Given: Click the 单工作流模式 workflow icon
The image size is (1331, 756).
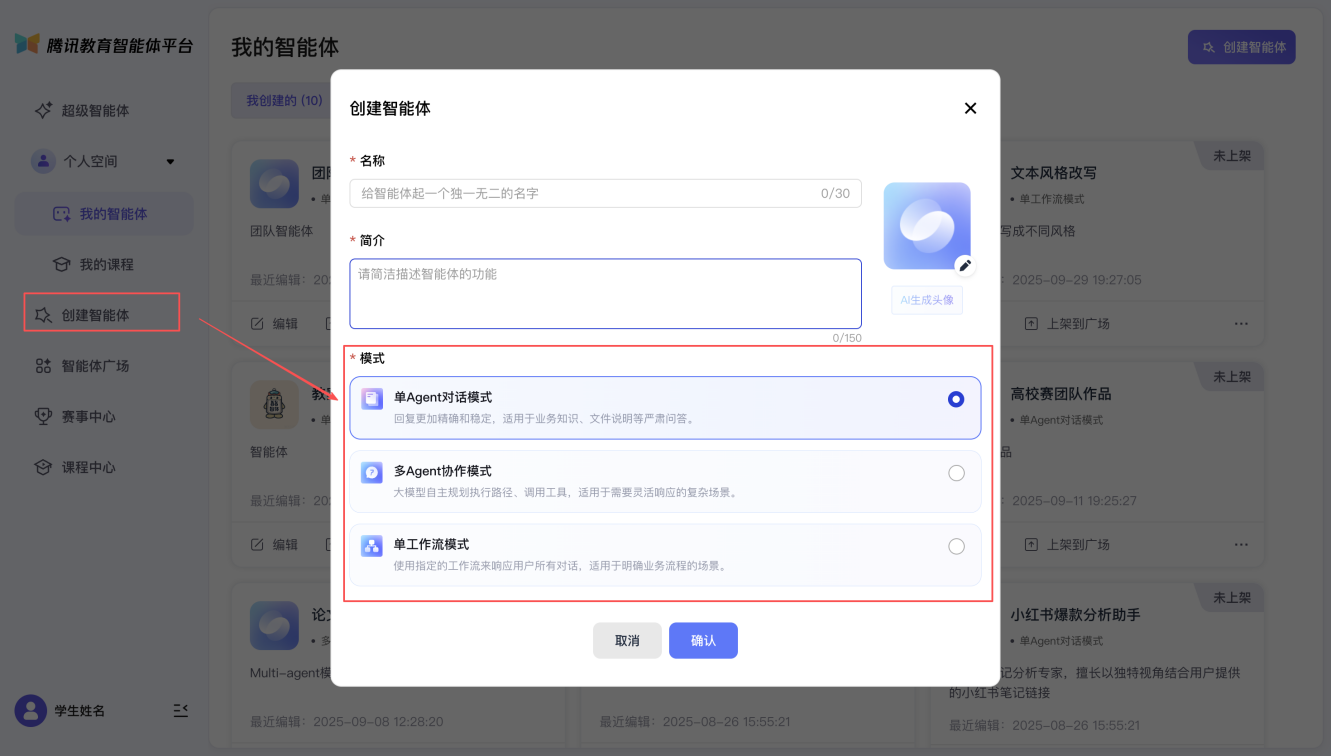Looking at the screenshot, I should click(x=372, y=546).
